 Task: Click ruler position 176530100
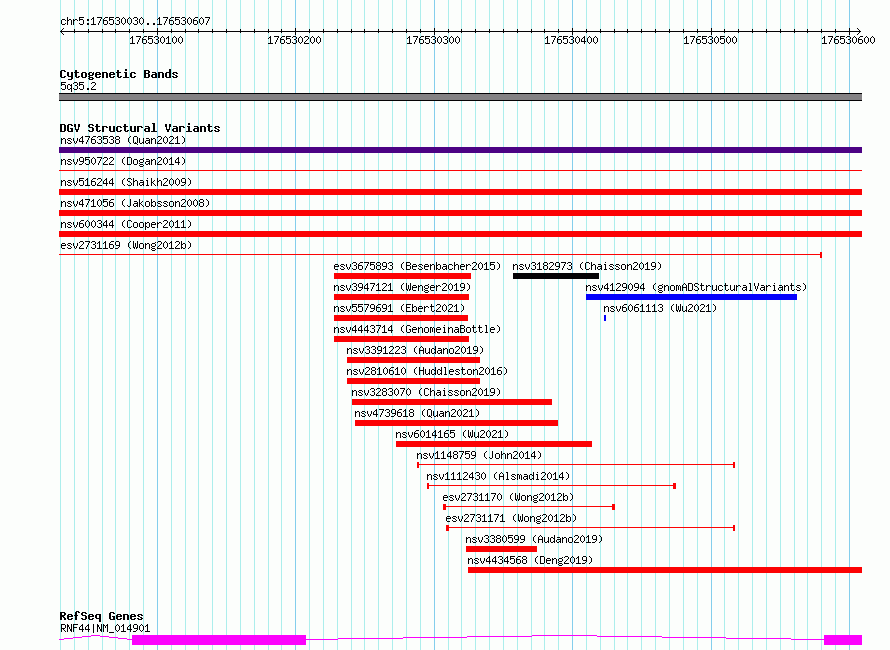pyautogui.click(x=156, y=40)
